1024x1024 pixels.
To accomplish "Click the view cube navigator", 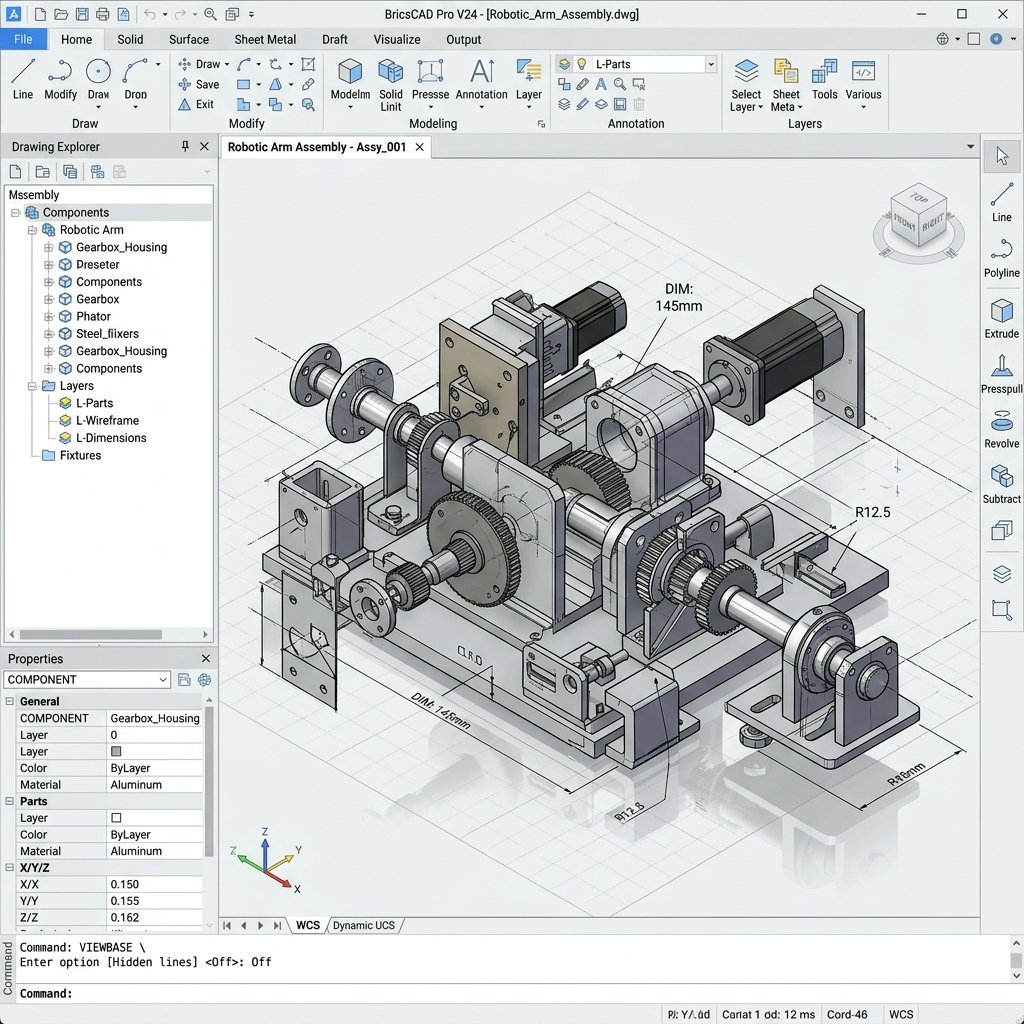I will [919, 222].
